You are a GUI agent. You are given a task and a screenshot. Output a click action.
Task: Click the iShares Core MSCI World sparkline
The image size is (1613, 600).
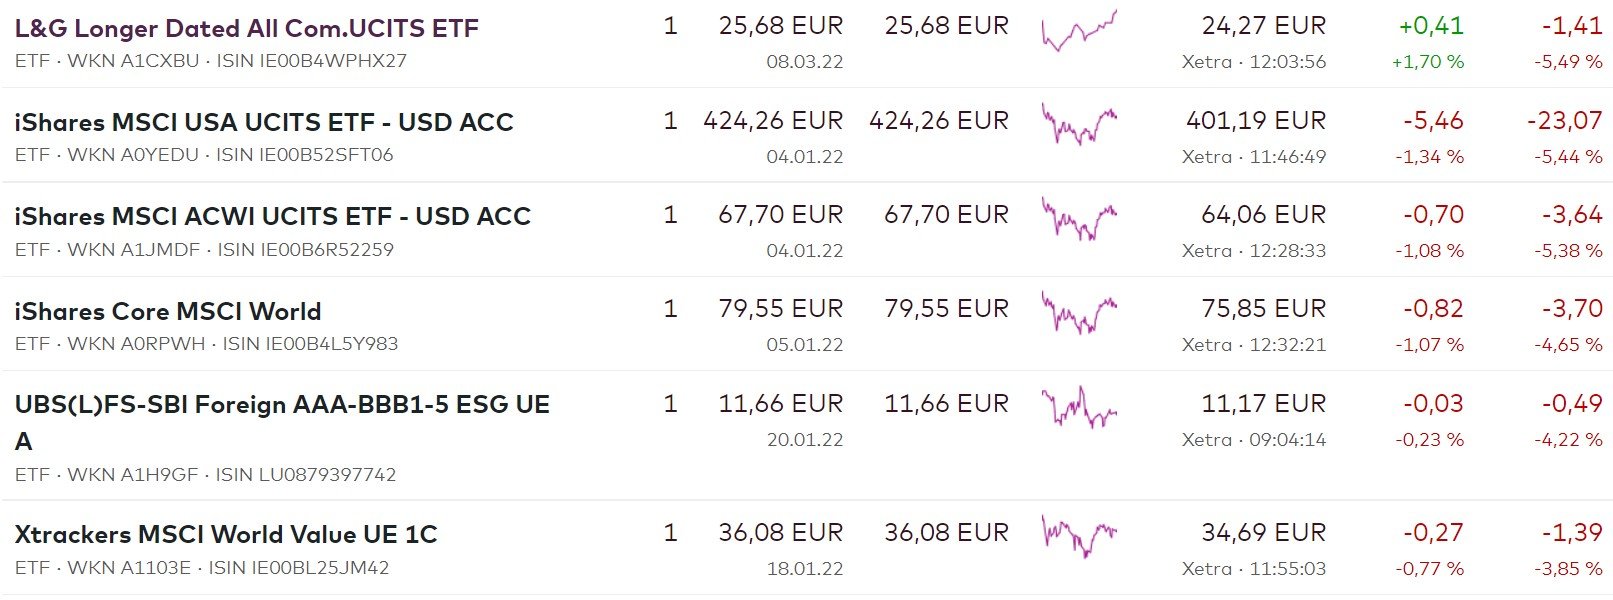pos(1079,314)
